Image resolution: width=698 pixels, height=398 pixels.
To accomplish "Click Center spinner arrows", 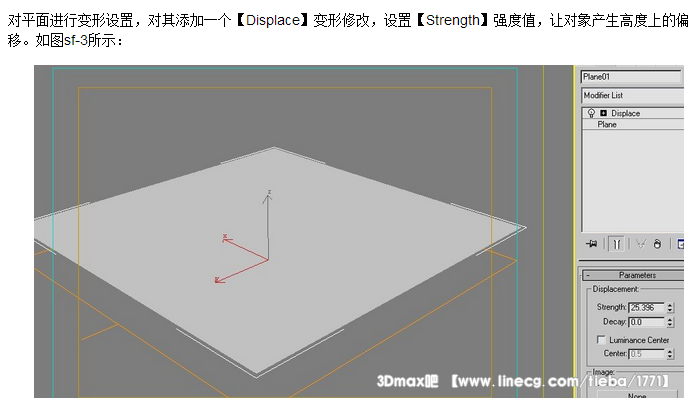I will click(670, 353).
